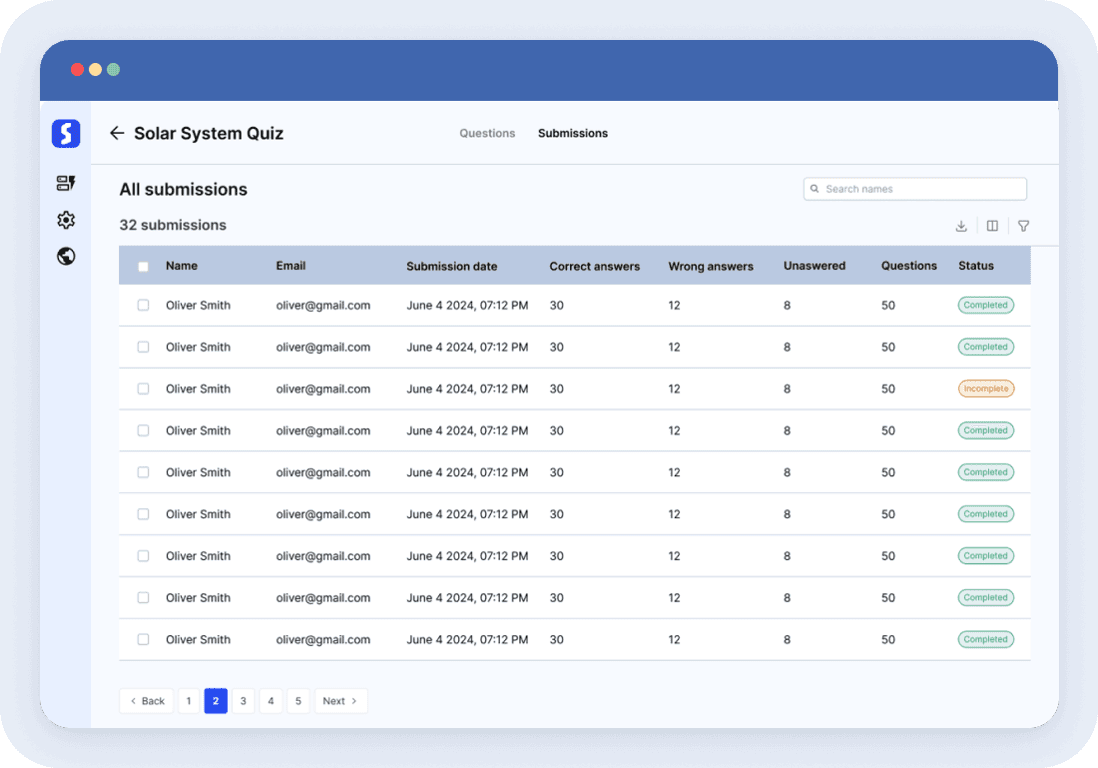The width and height of the screenshot is (1098, 768).
Task: Click the blue S app logo
Action: click(66, 133)
